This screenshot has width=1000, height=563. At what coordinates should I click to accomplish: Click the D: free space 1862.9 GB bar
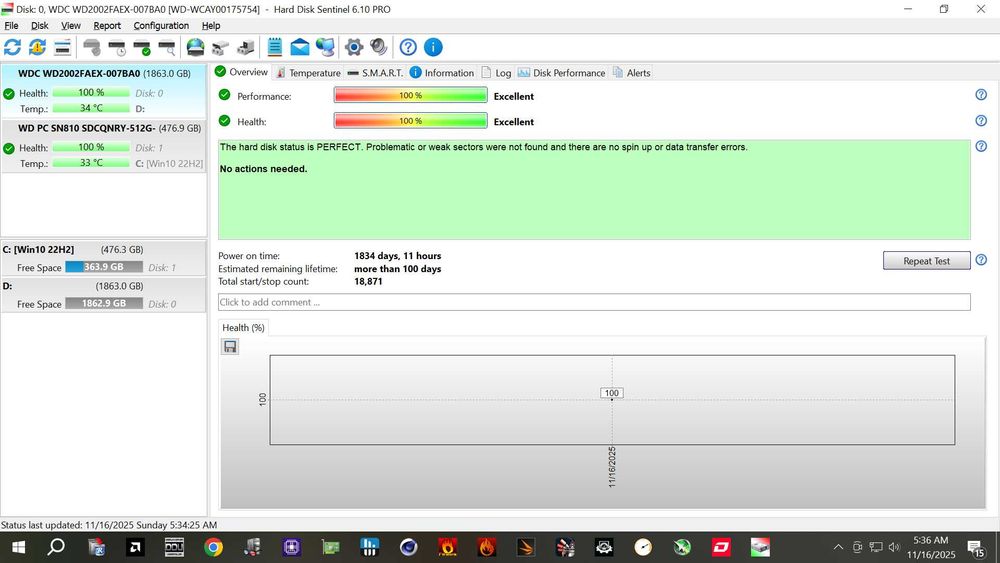[104, 303]
